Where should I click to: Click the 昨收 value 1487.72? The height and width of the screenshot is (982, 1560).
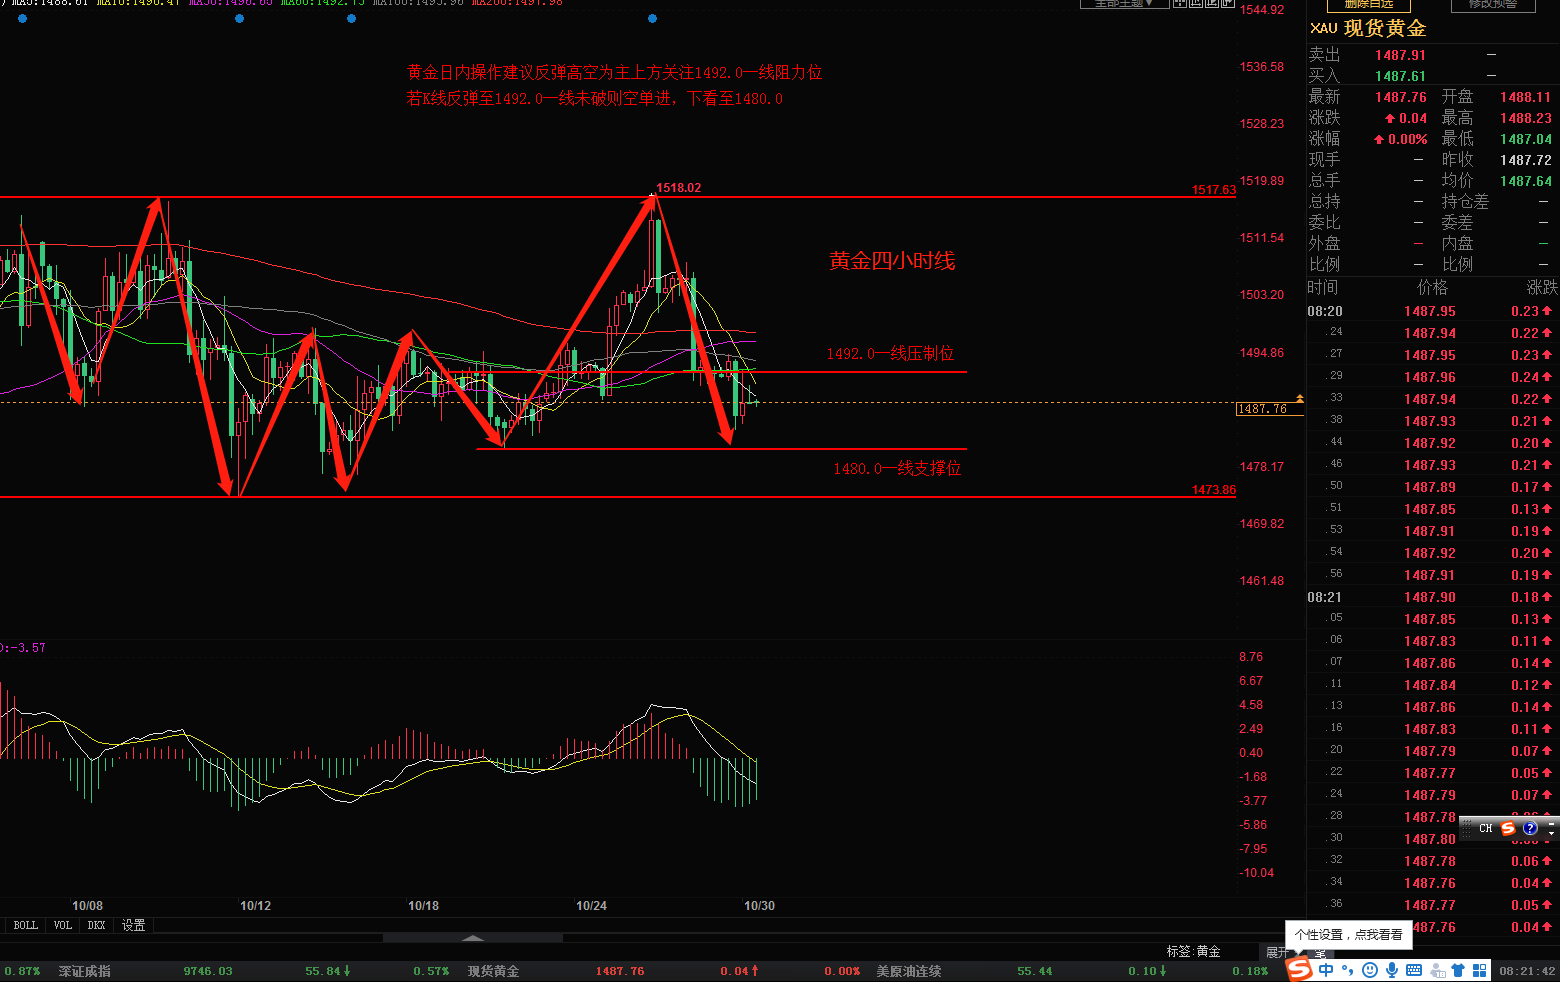coord(1525,160)
